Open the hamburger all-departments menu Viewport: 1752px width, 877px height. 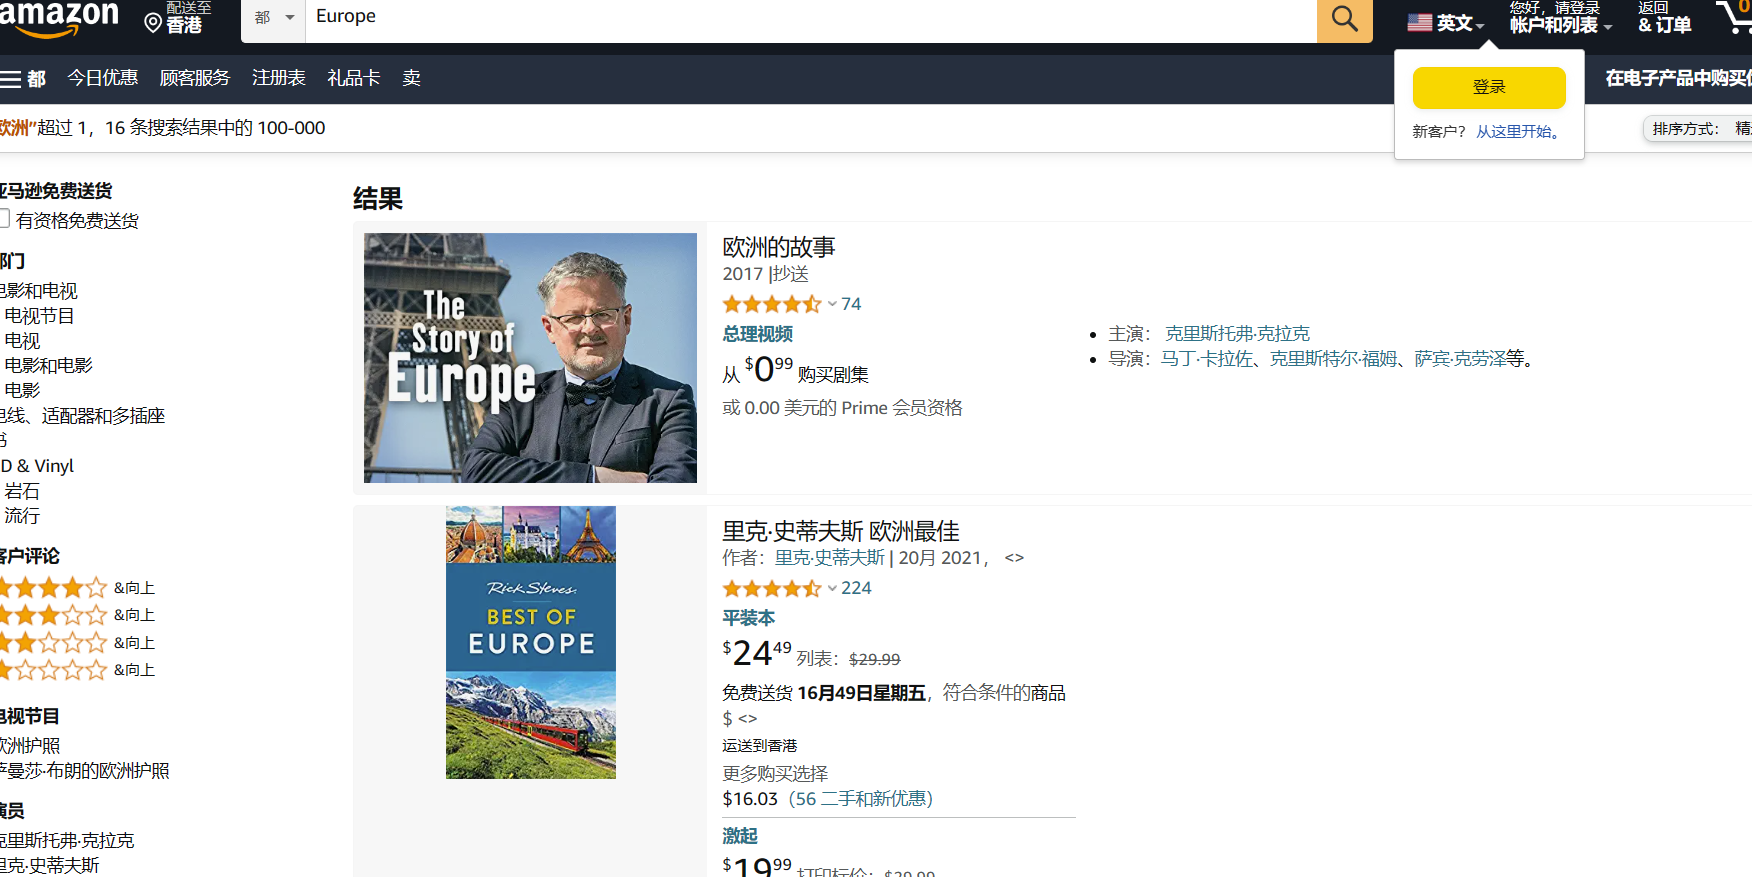pyautogui.click(x=23, y=78)
